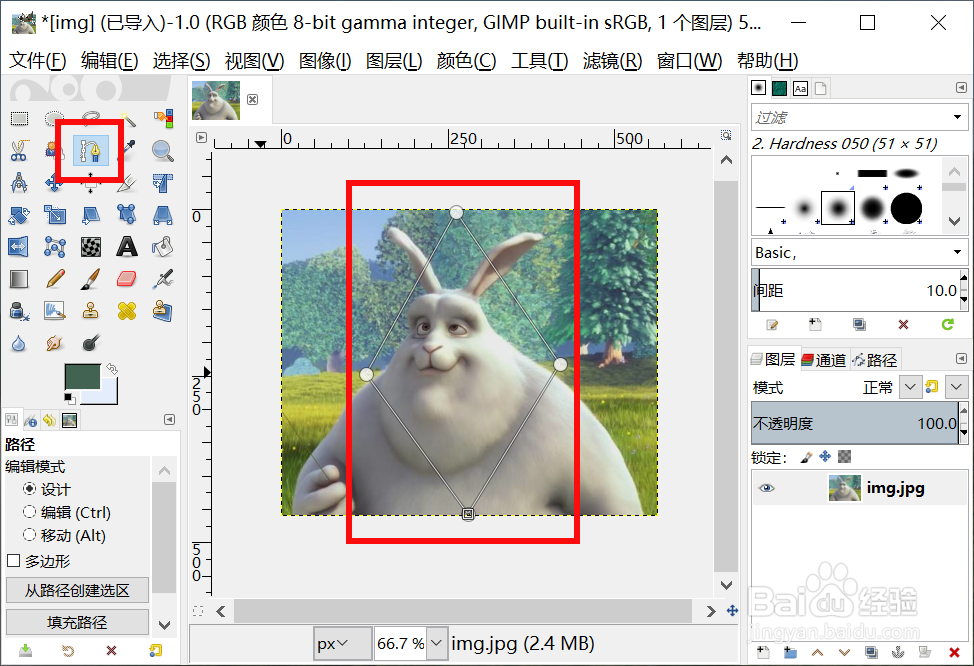Open the 66.7 % zoom dropdown
This screenshot has height=666, width=974.
coord(437,644)
